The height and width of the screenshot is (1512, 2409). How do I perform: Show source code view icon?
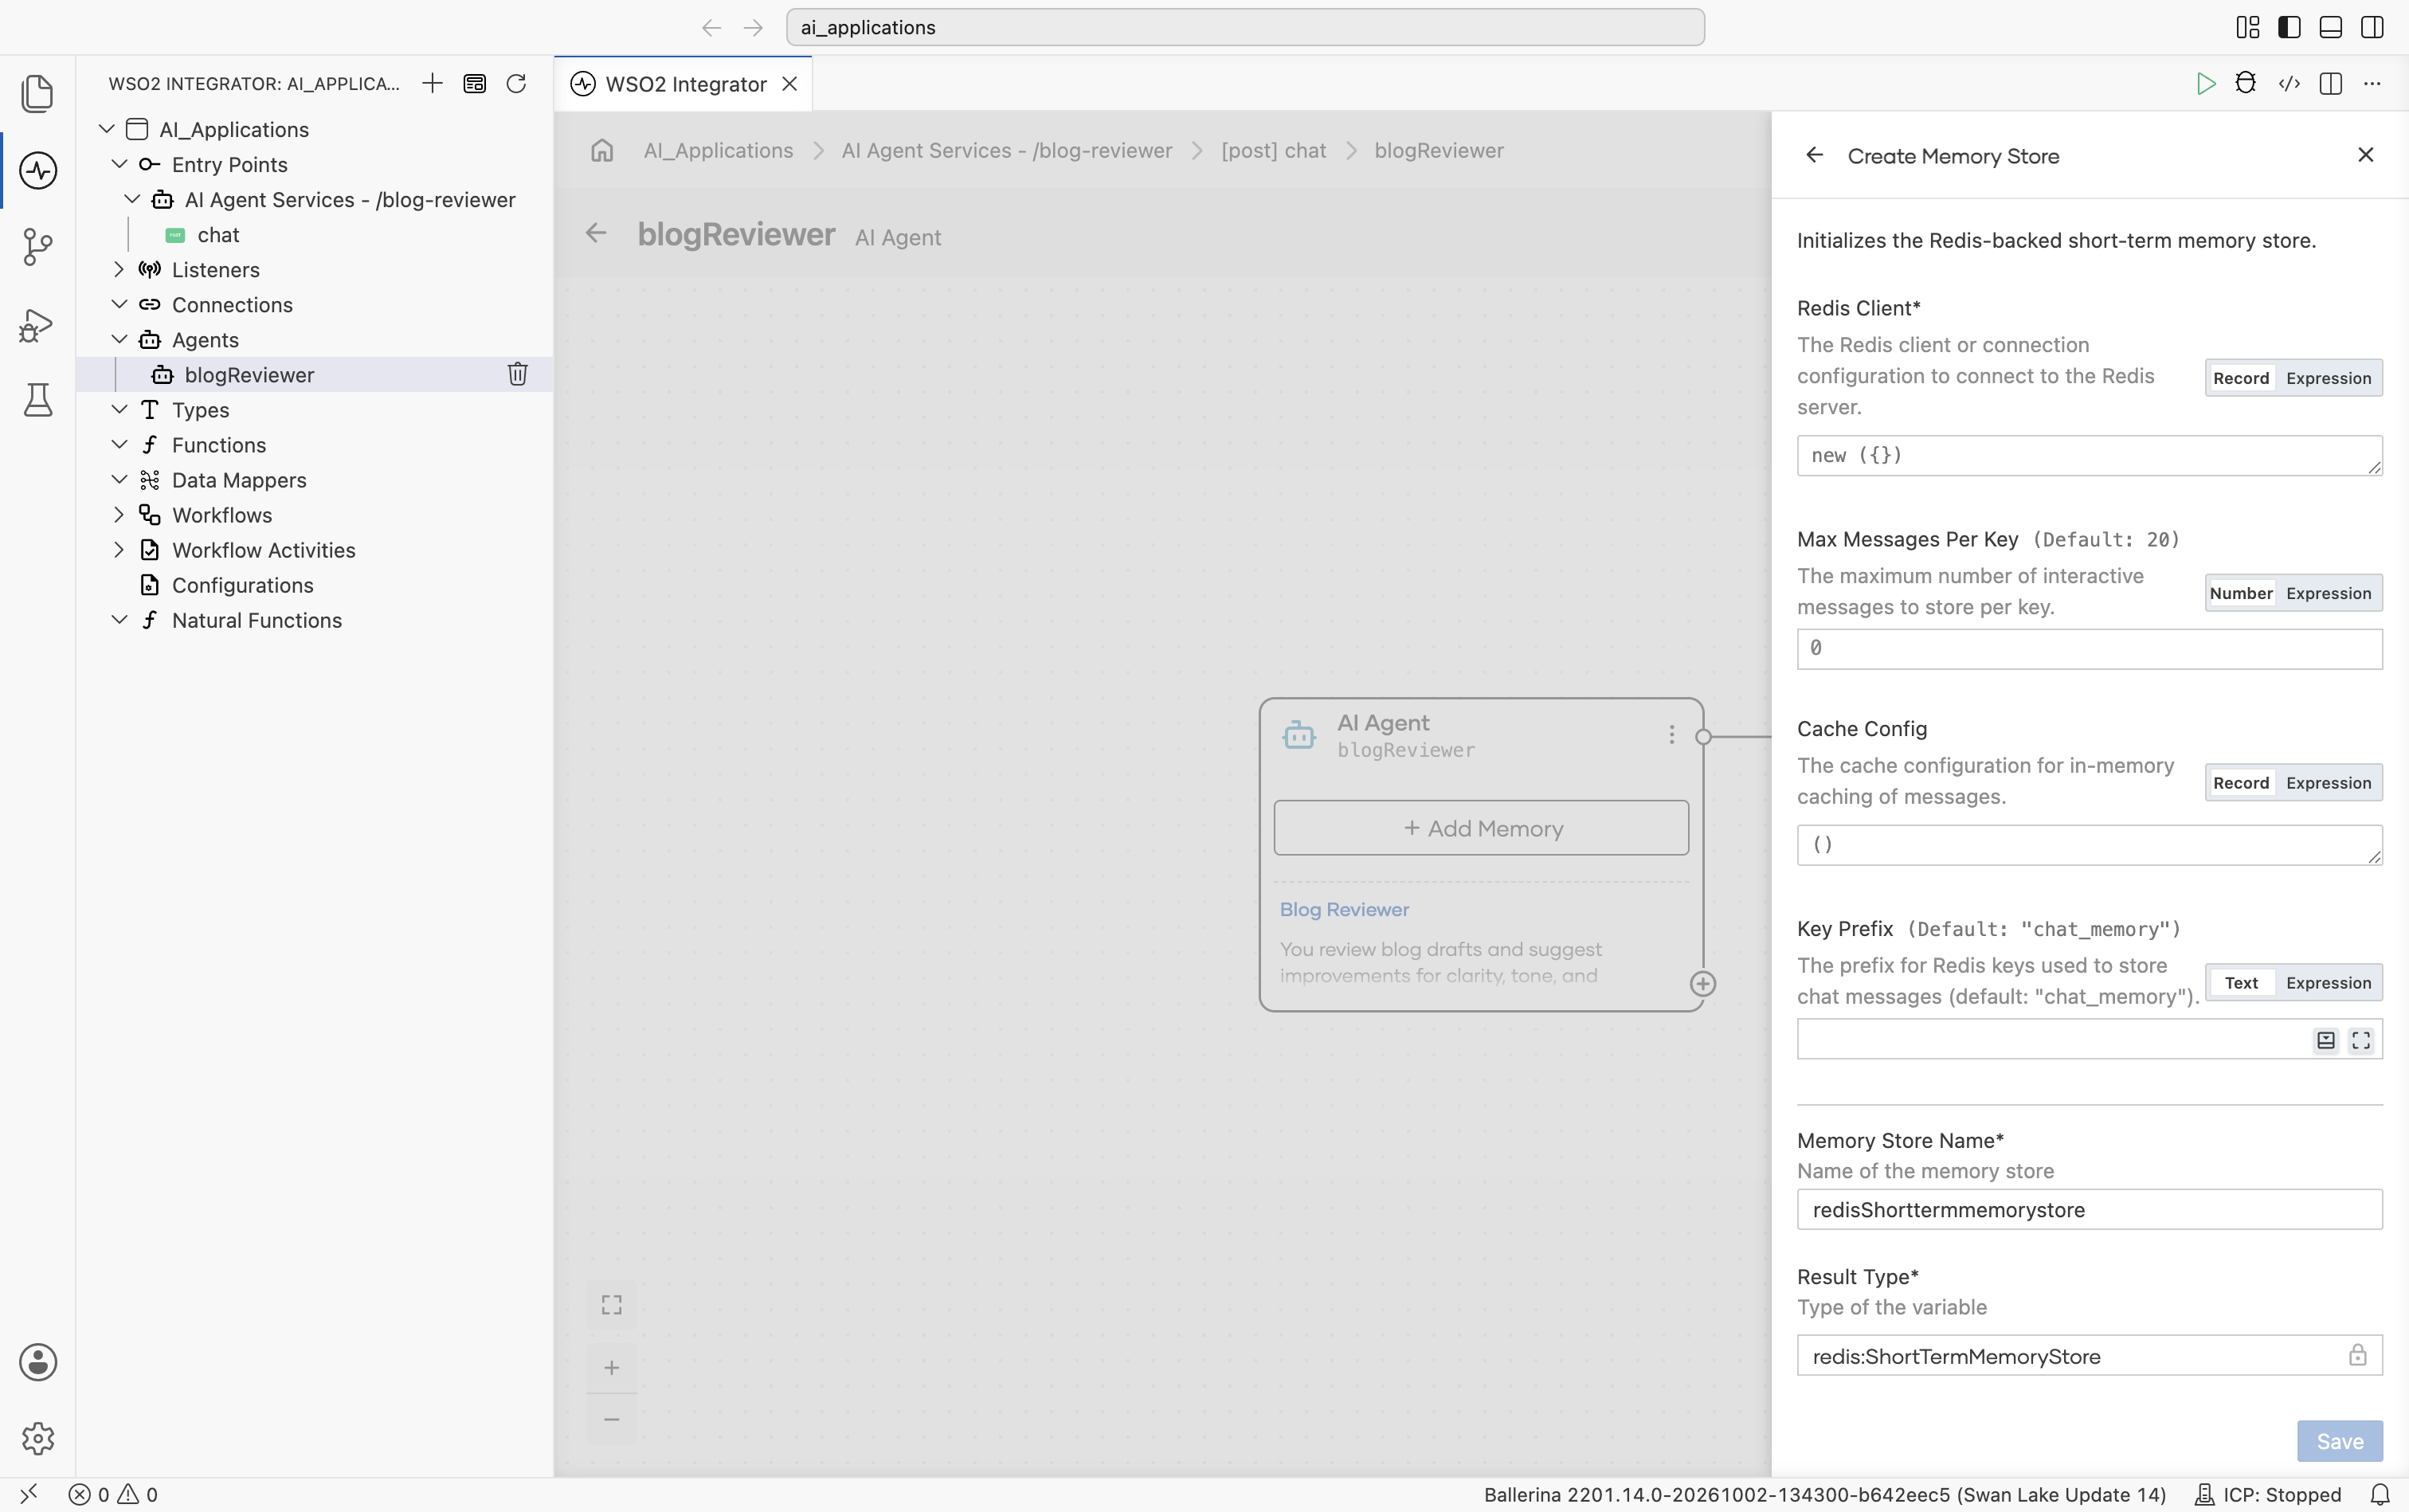(2289, 83)
